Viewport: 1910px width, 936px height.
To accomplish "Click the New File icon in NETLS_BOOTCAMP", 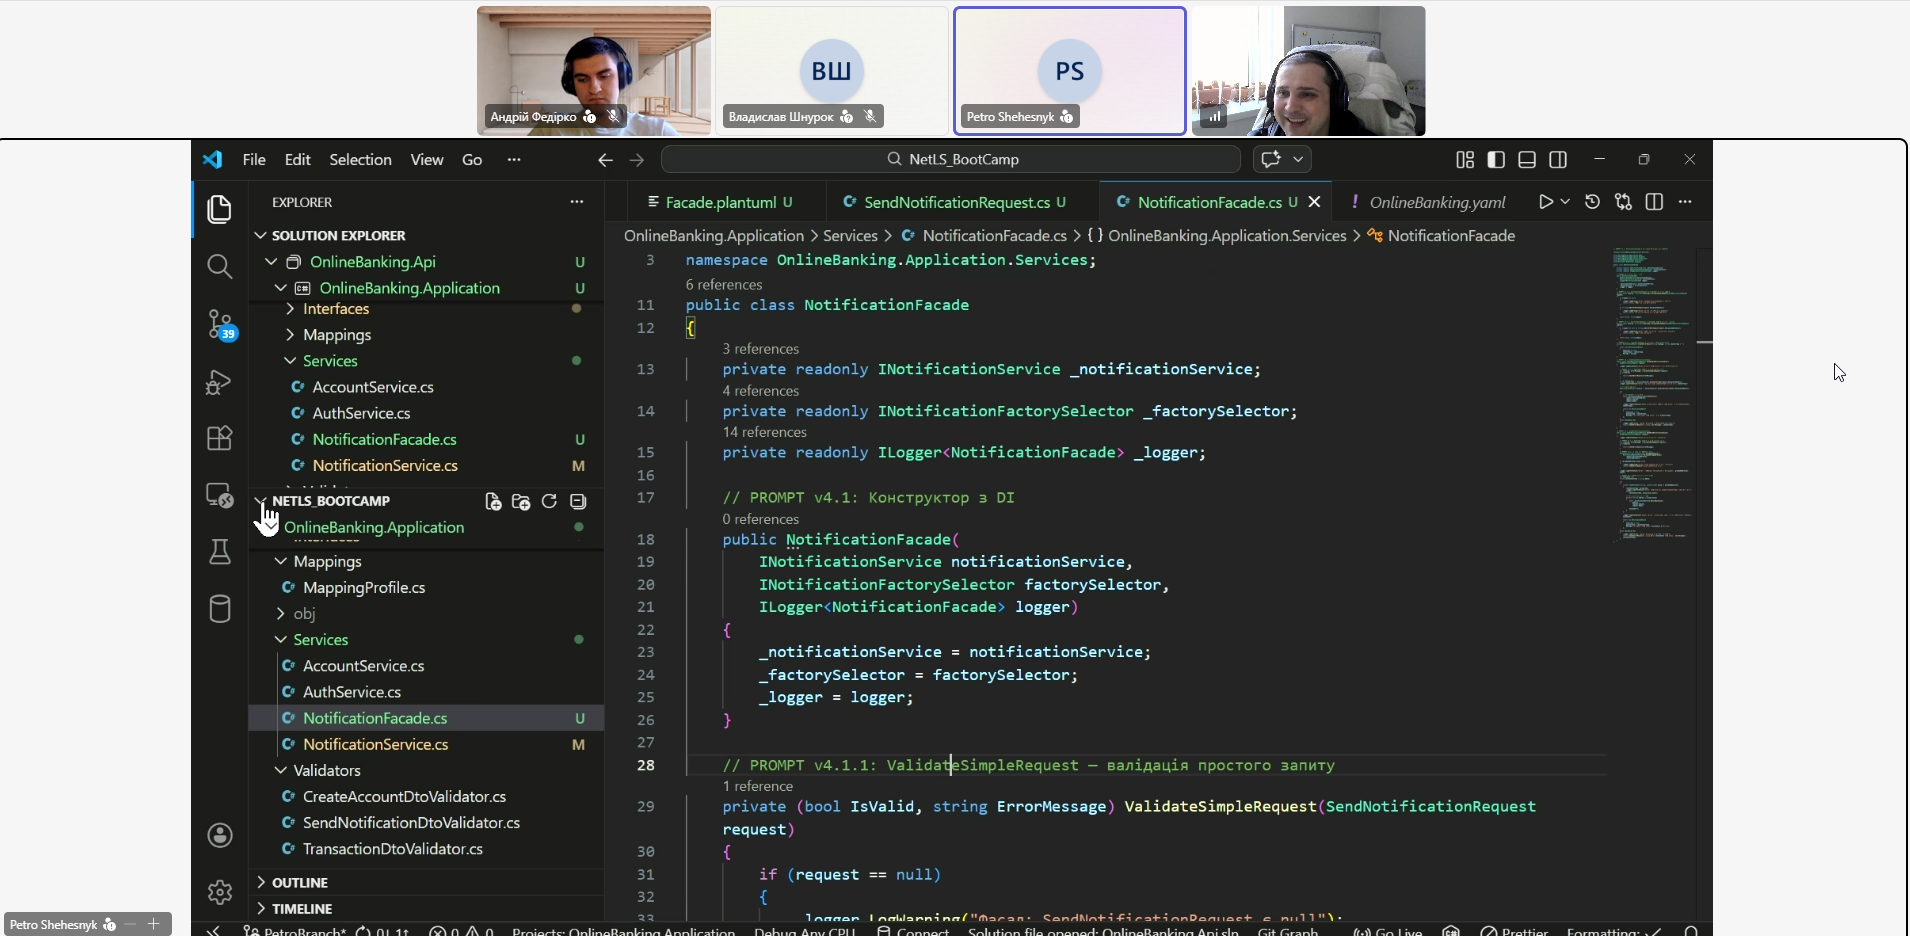I will pyautogui.click(x=493, y=502).
